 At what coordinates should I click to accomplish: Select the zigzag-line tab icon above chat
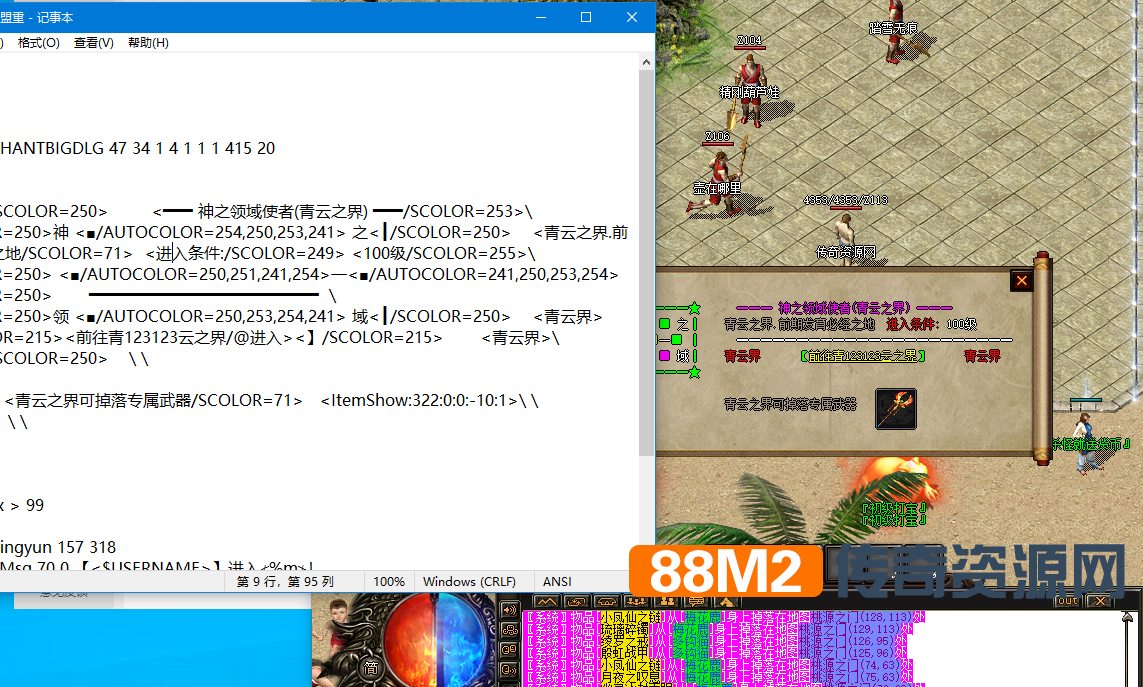pos(546,602)
